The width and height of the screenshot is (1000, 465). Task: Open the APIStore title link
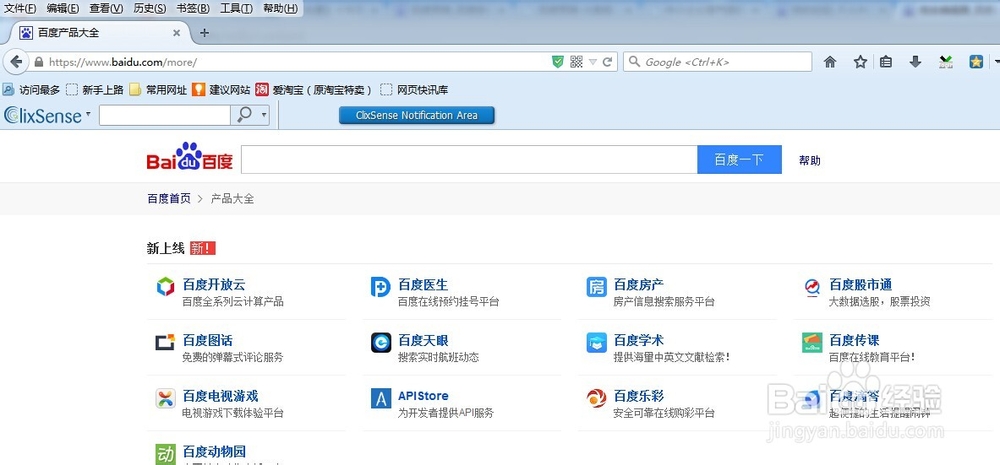tap(423, 396)
